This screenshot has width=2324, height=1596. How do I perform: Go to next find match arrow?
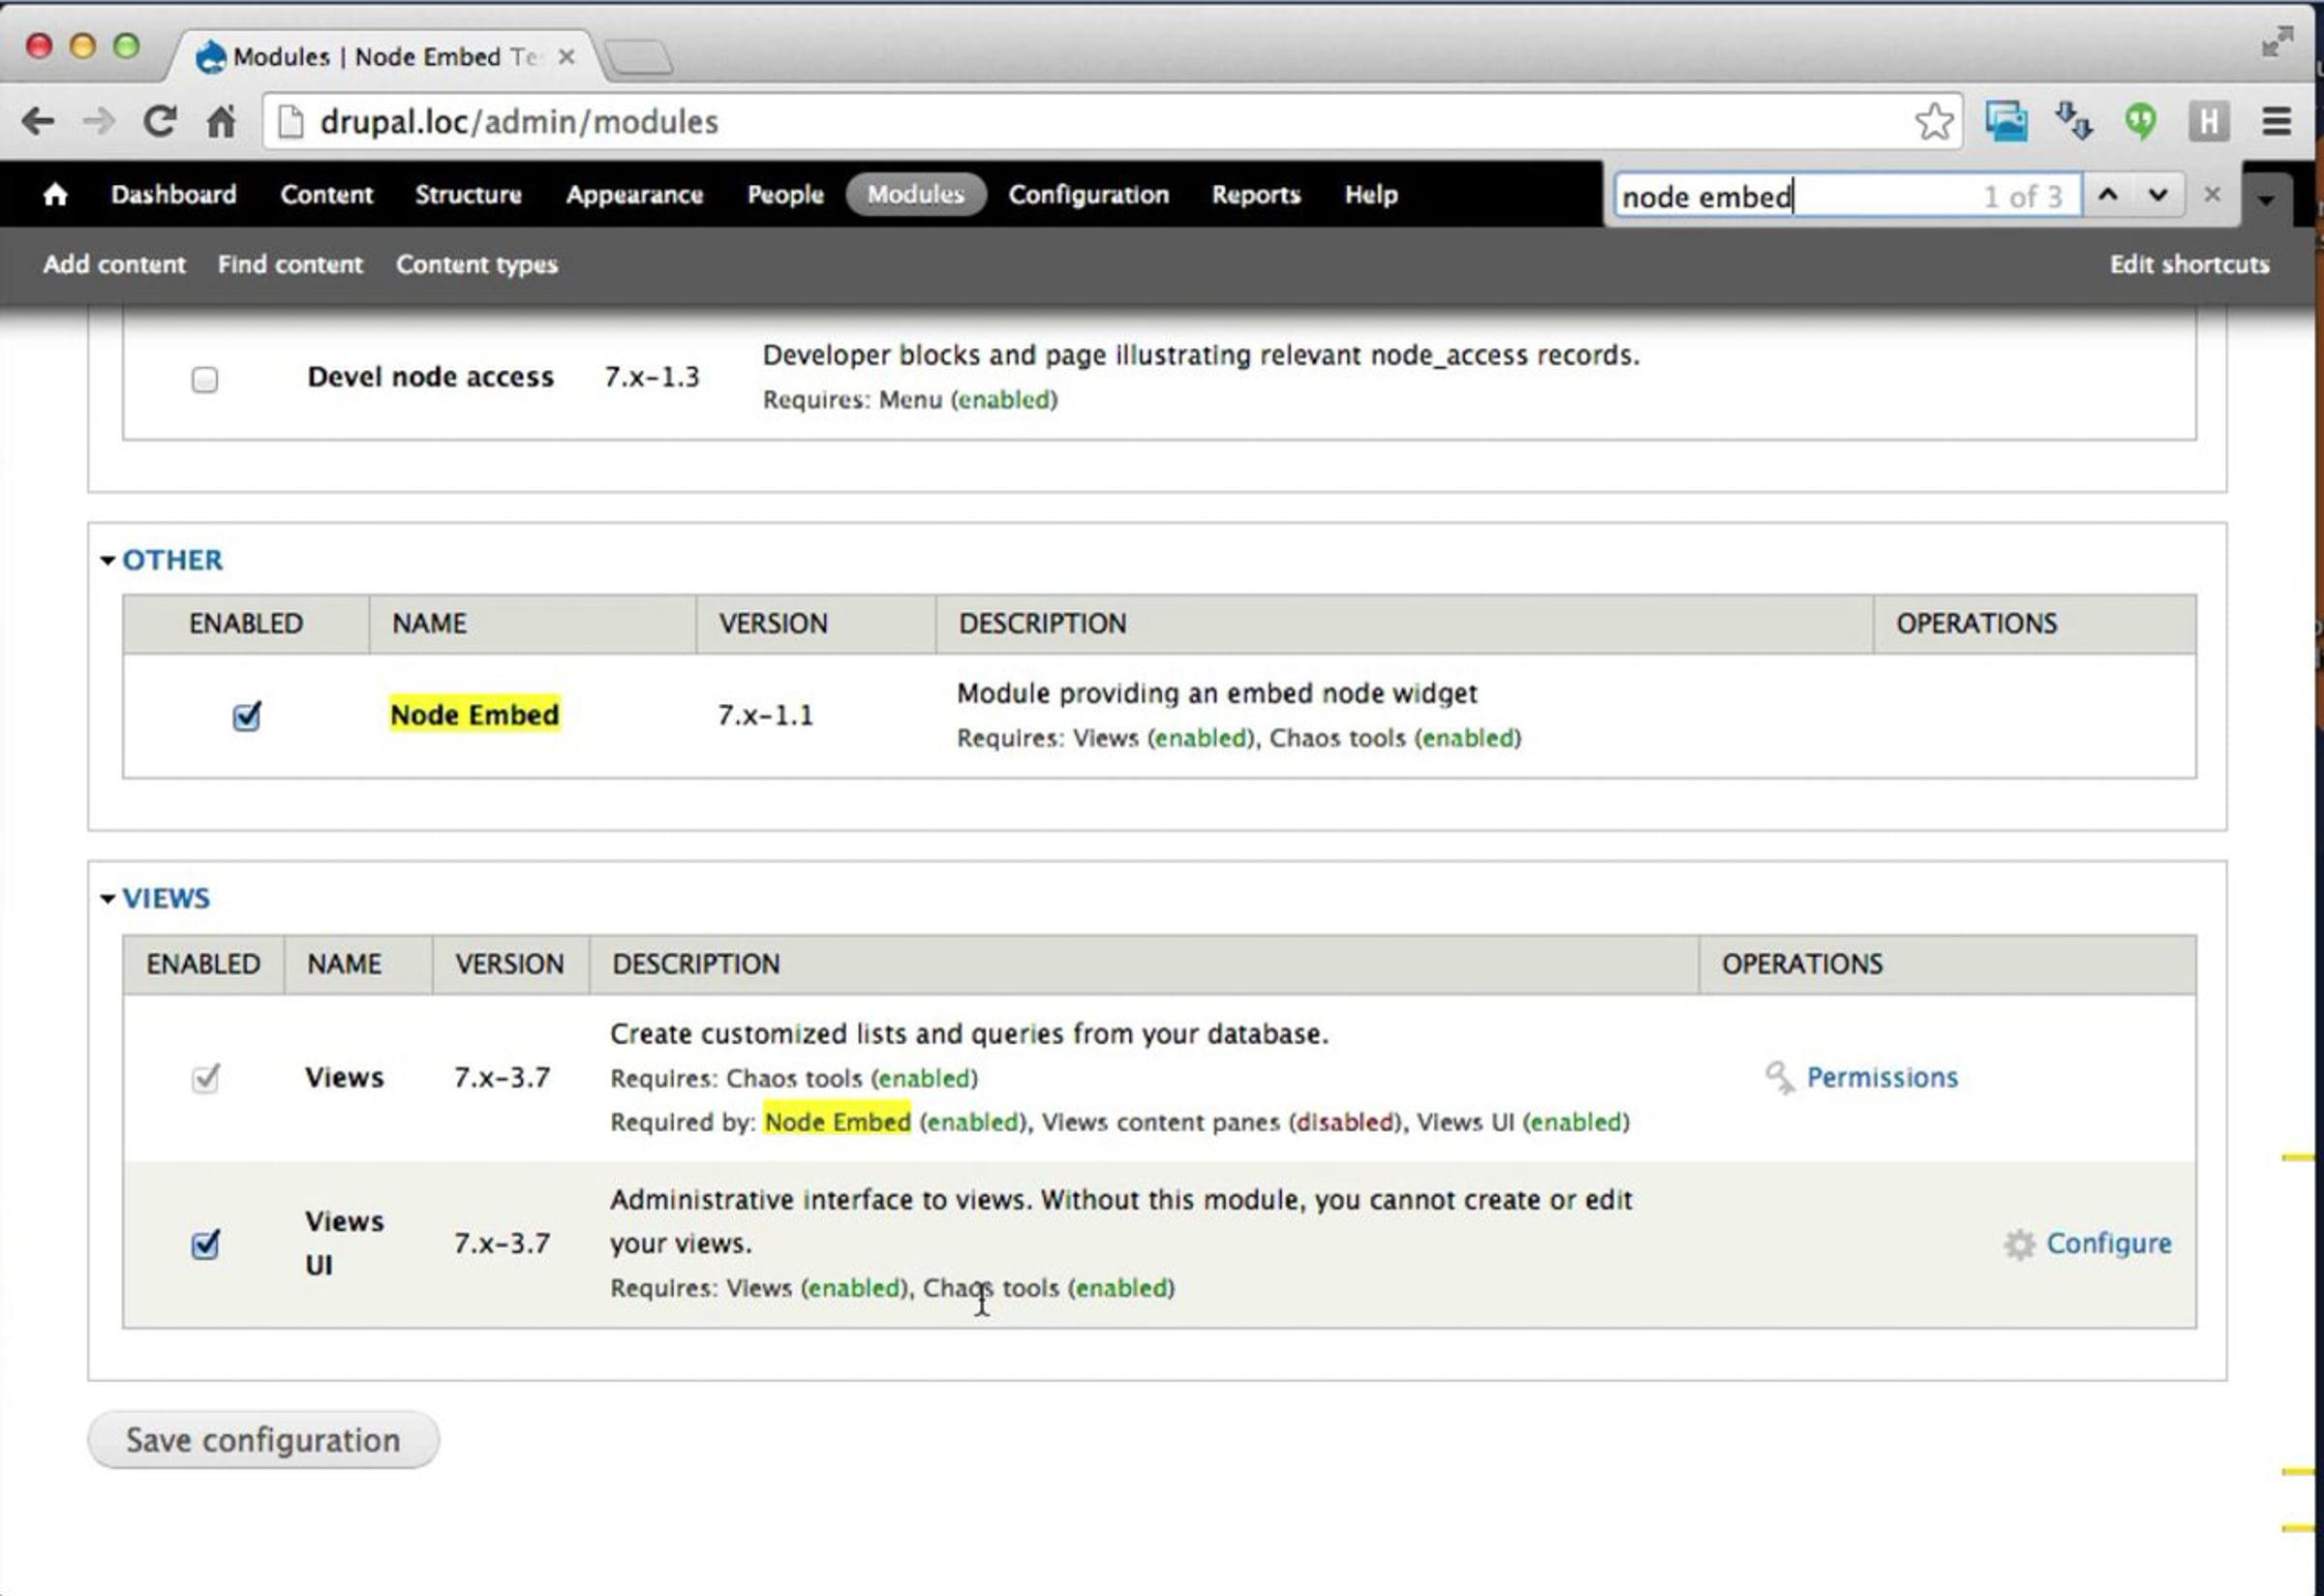pos(2157,195)
